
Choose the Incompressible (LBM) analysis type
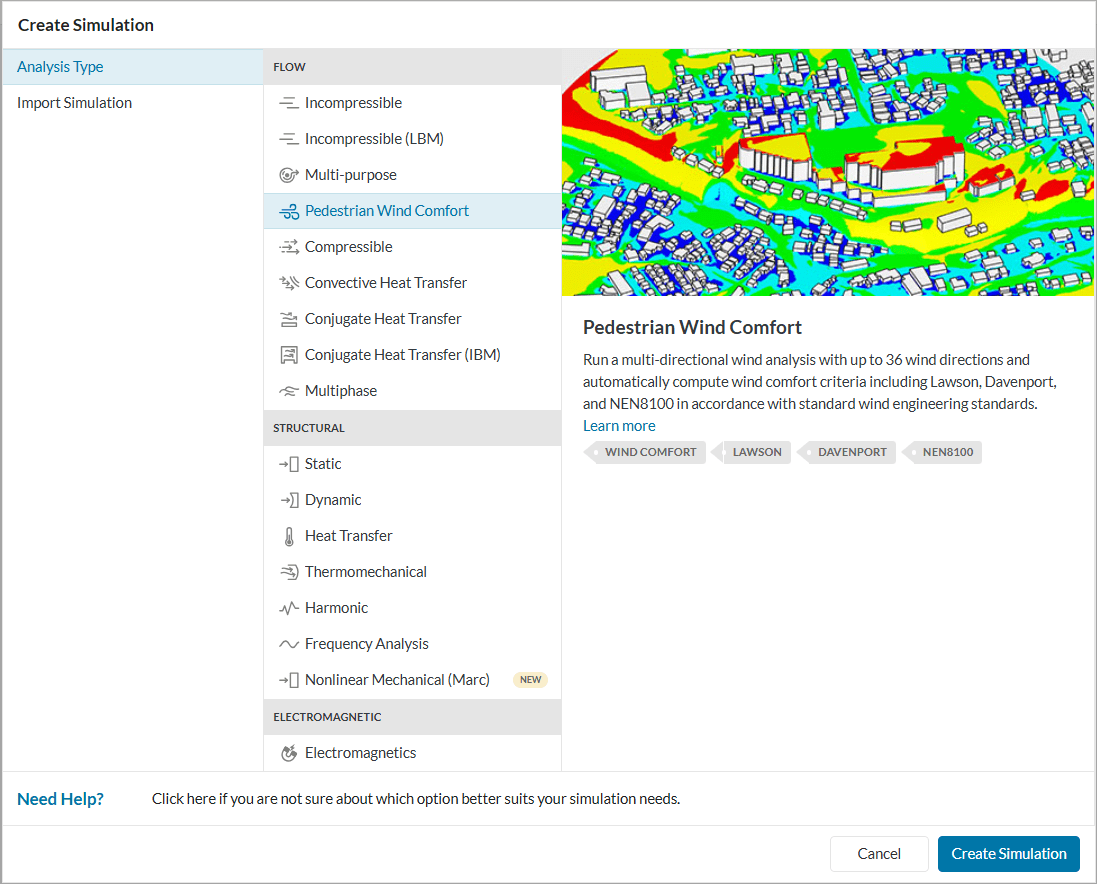coord(288,138)
